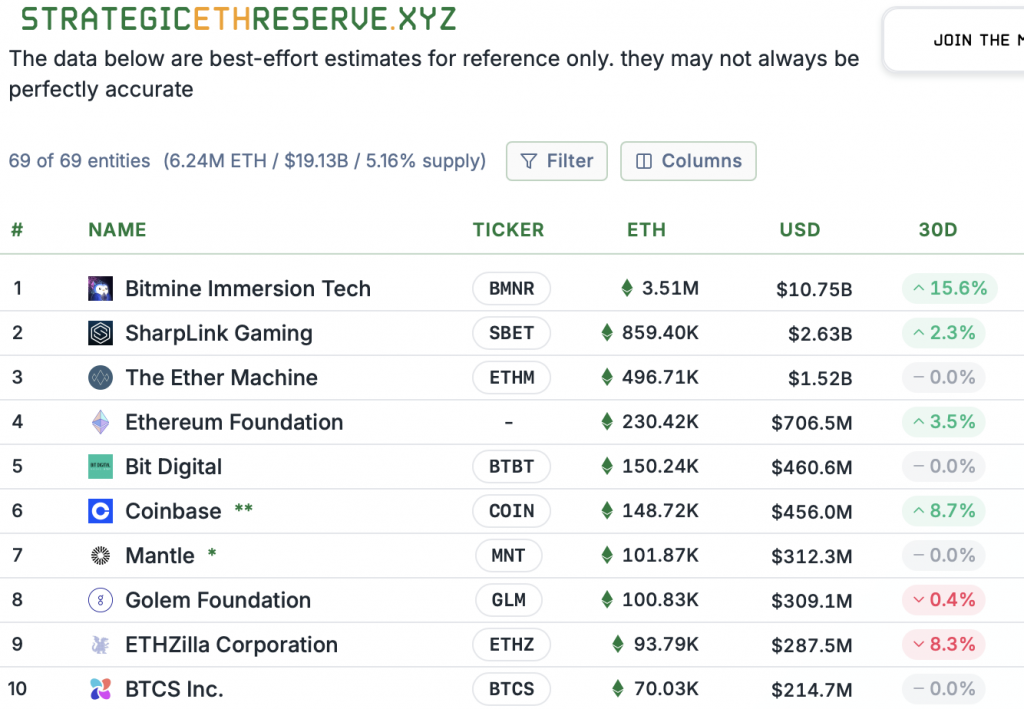Select the Mantle logo icon
The image size is (1024, 709).
point(99,555)
